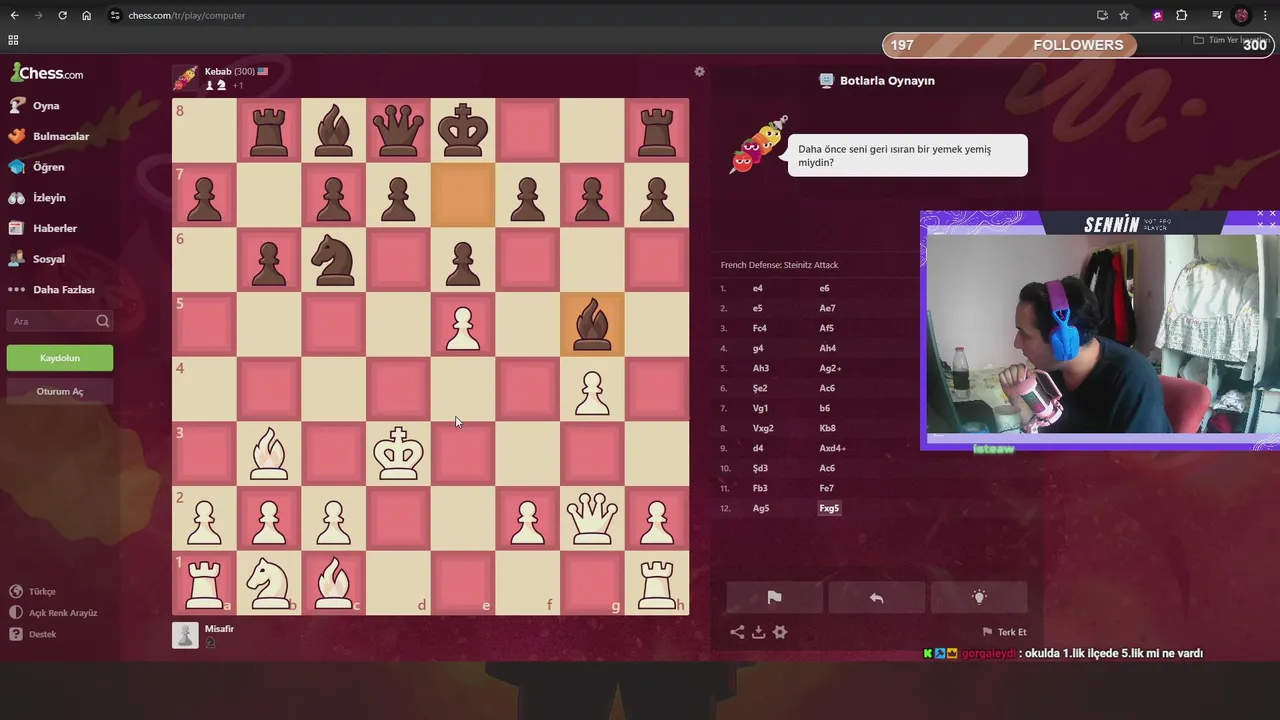Click the Kebab bot name
Screen dimensions: 1280x720
pyautogui.click(x=218, y=72)
